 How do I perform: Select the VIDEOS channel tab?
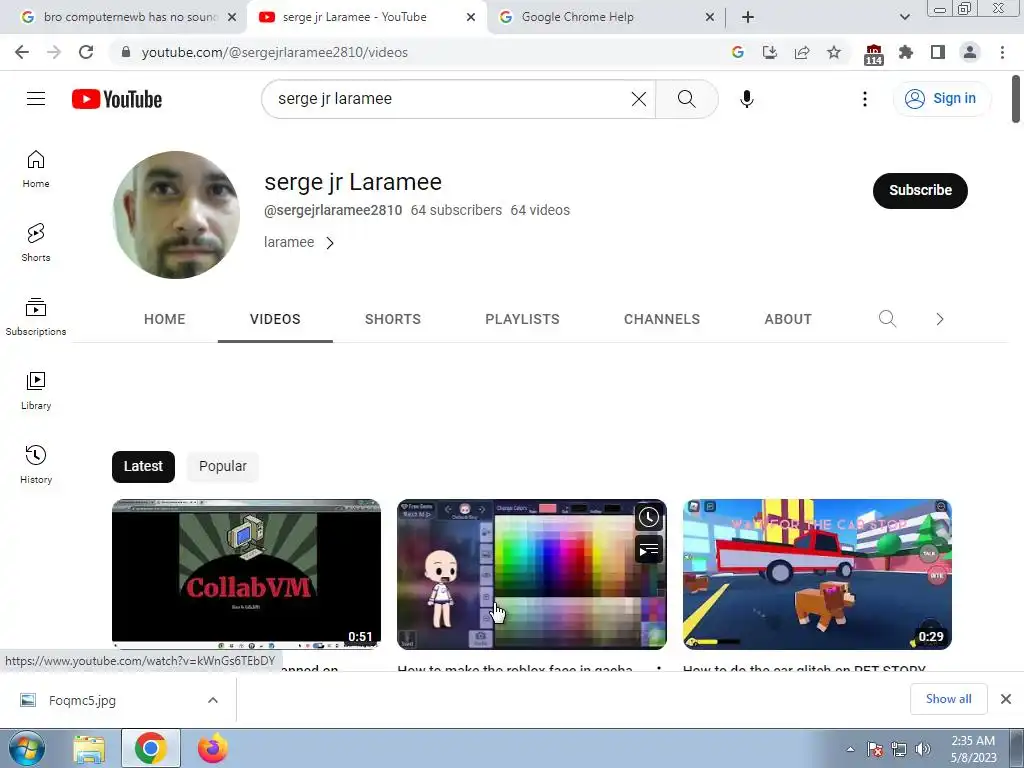pos(275,319)
